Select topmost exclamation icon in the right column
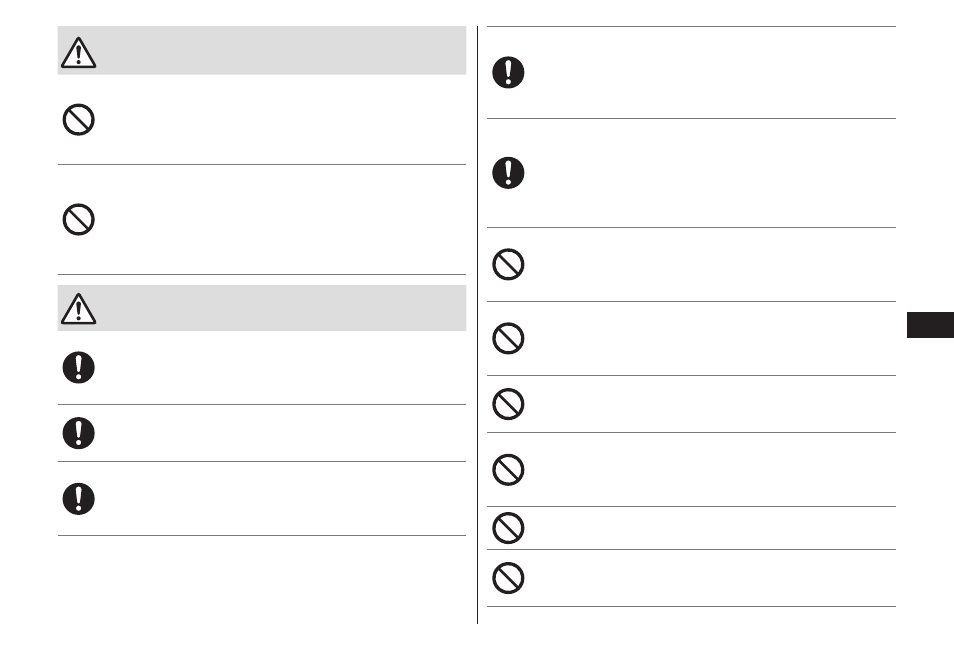954x671 pixels. pos(508,72)
